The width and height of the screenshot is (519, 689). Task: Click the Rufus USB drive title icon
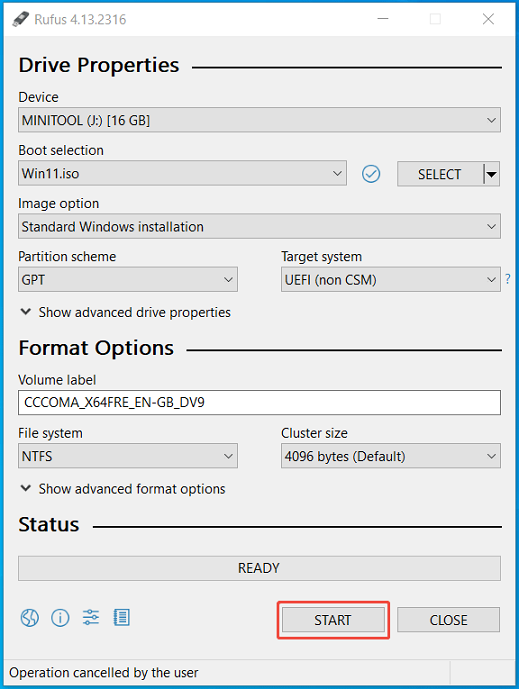tap(20, 19)
